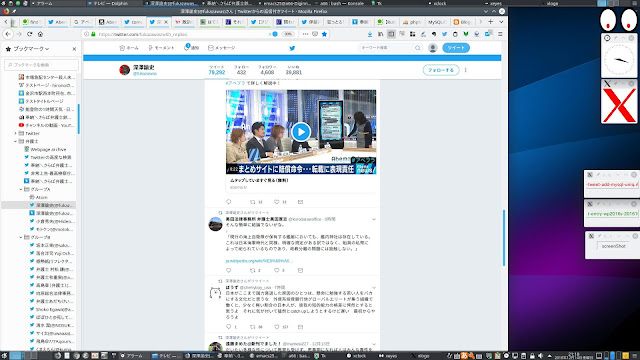Toggle the bookmark star in URL bar

pyautogui.click(x=324, y=34)
